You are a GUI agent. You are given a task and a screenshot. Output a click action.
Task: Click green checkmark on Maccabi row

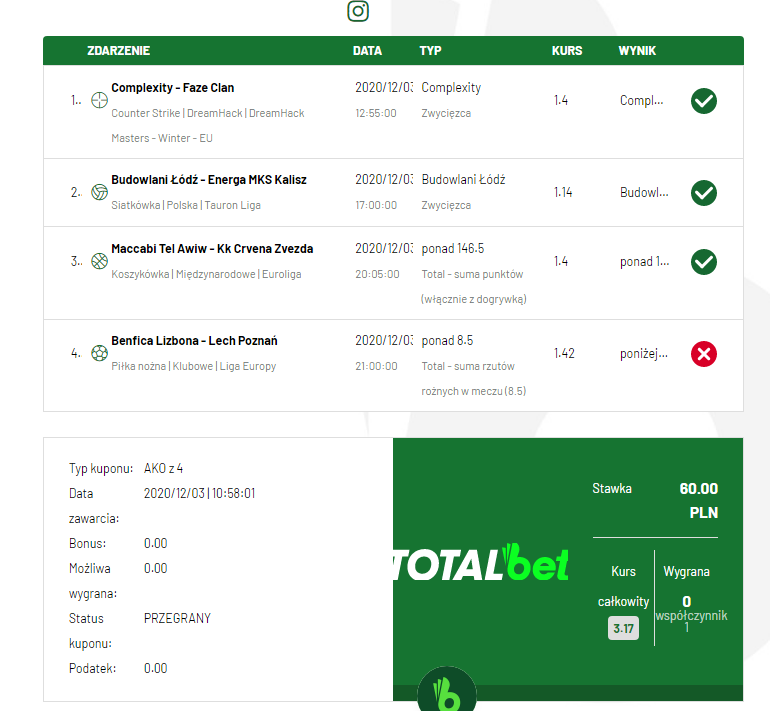[x=704, y=262]
